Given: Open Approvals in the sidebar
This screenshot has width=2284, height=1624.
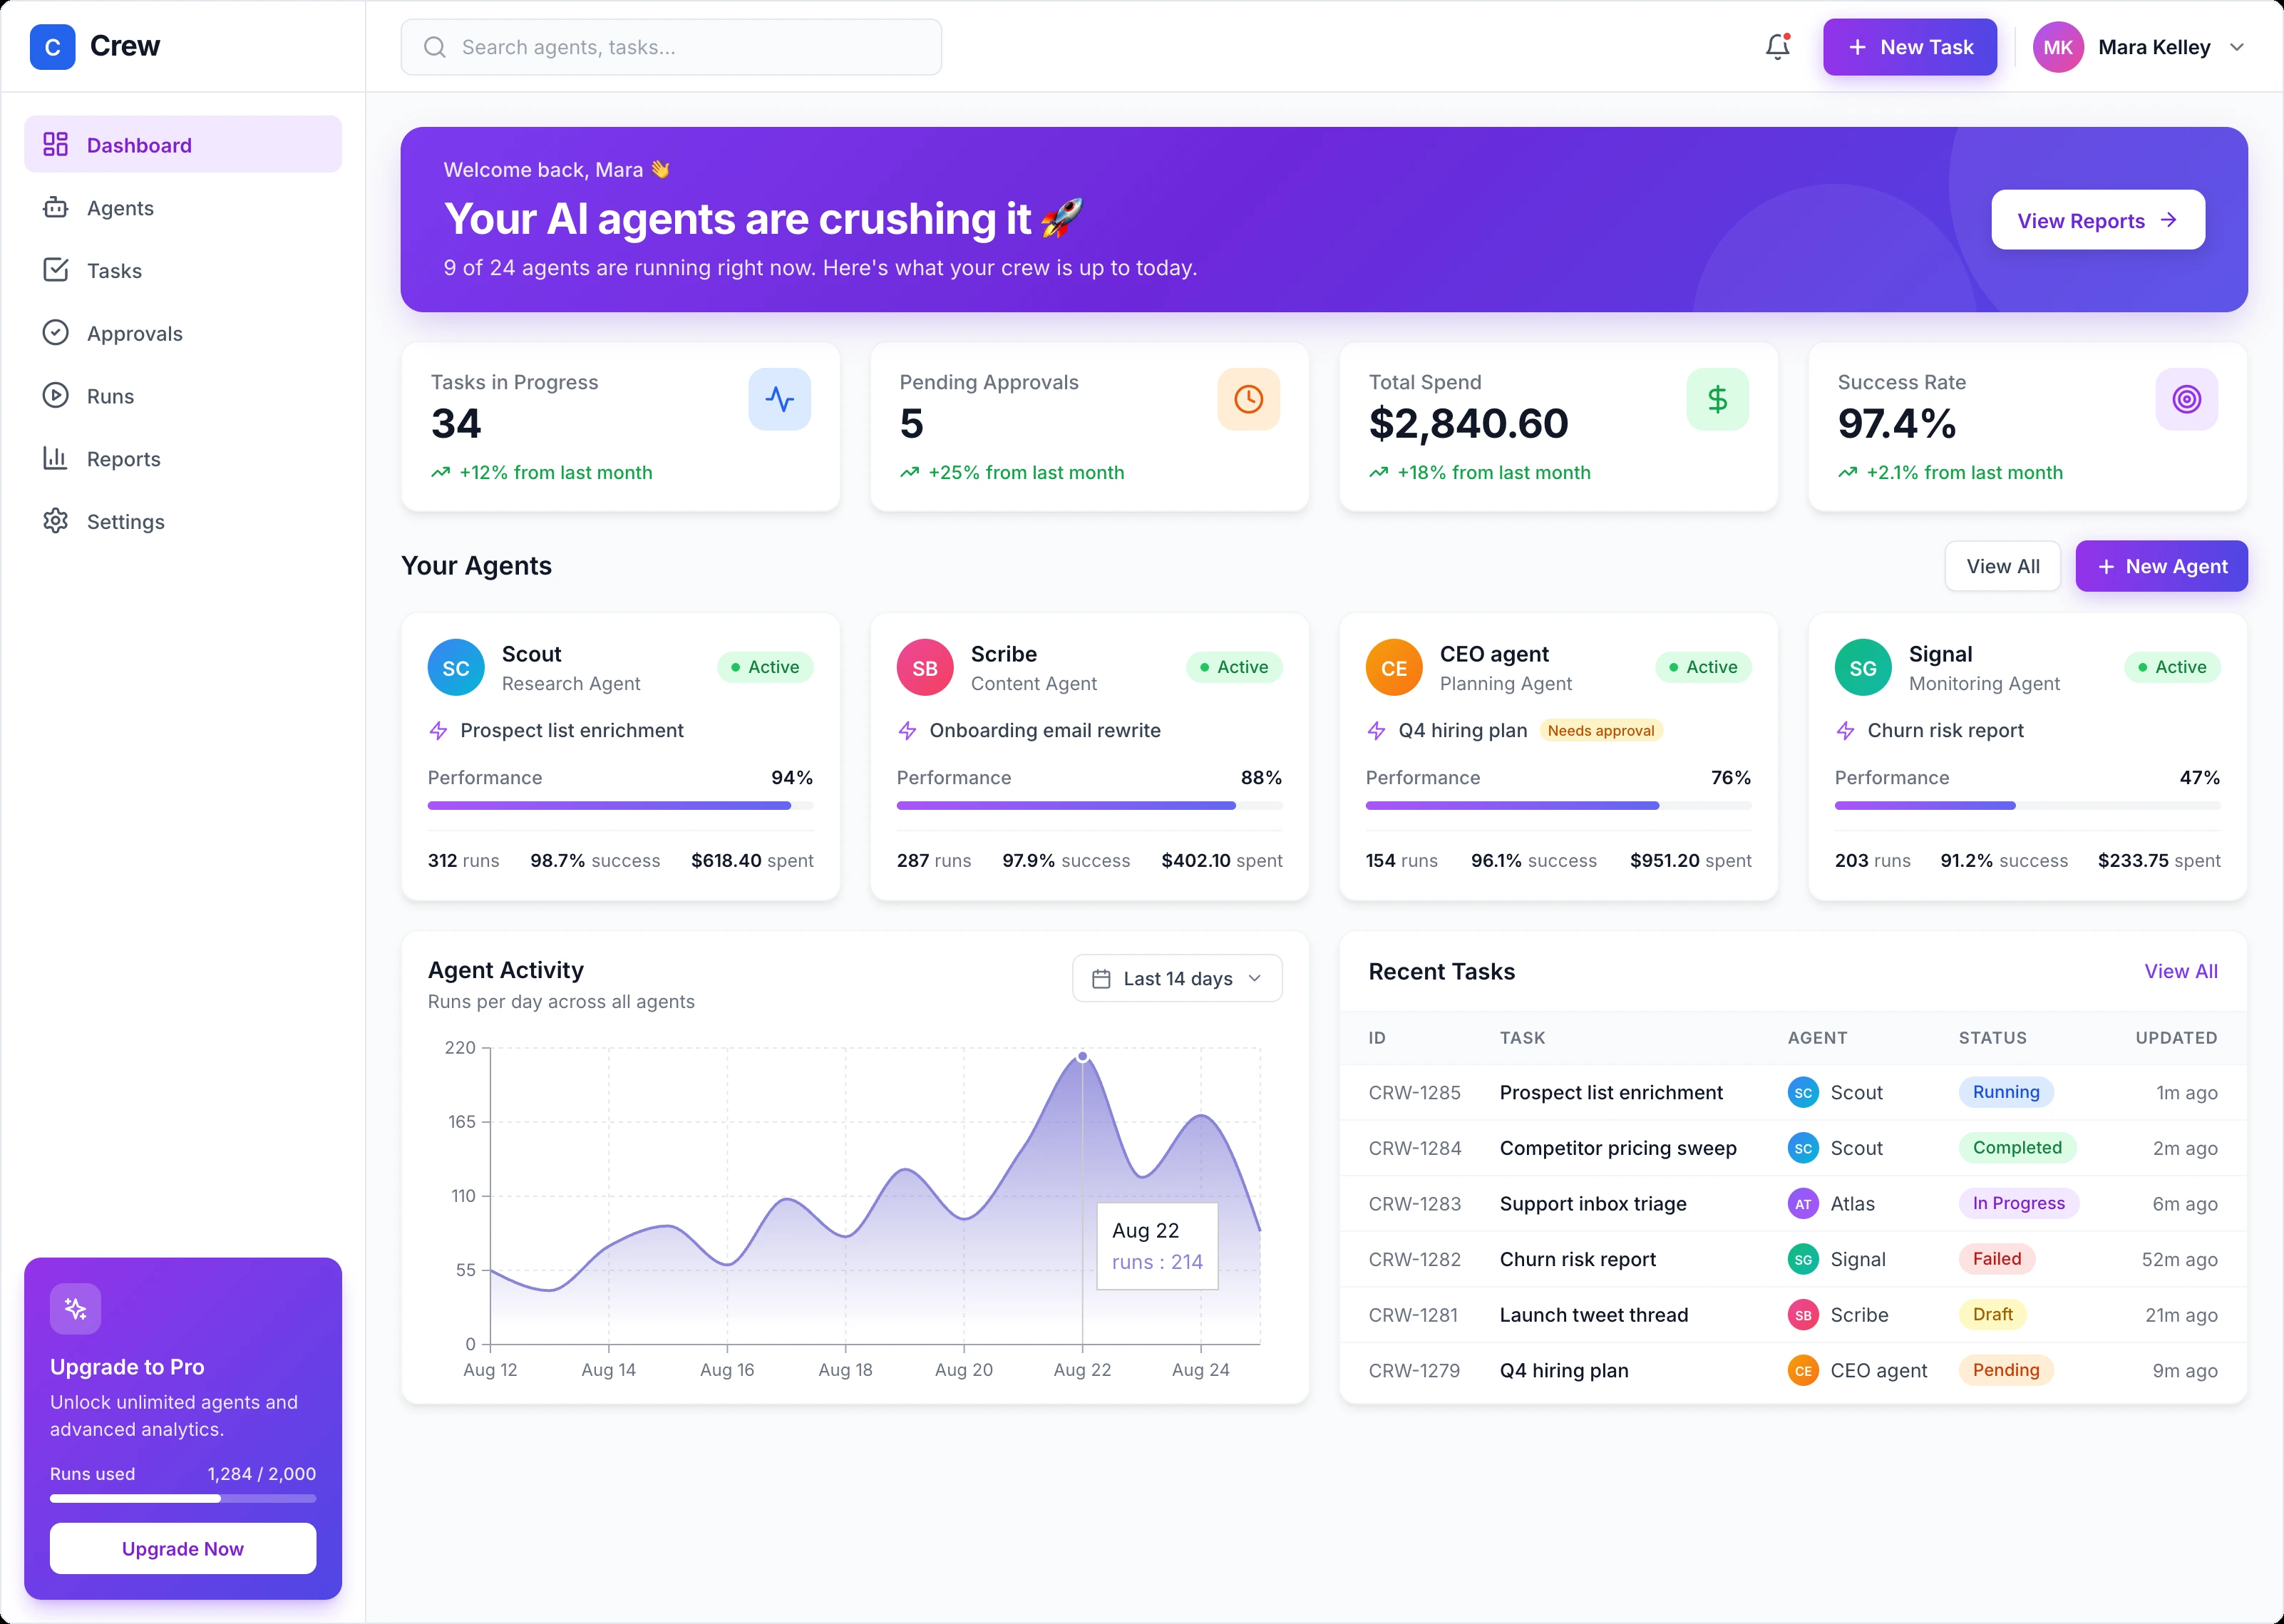Looking at the screenshot, I should click(x=183, y=333).
